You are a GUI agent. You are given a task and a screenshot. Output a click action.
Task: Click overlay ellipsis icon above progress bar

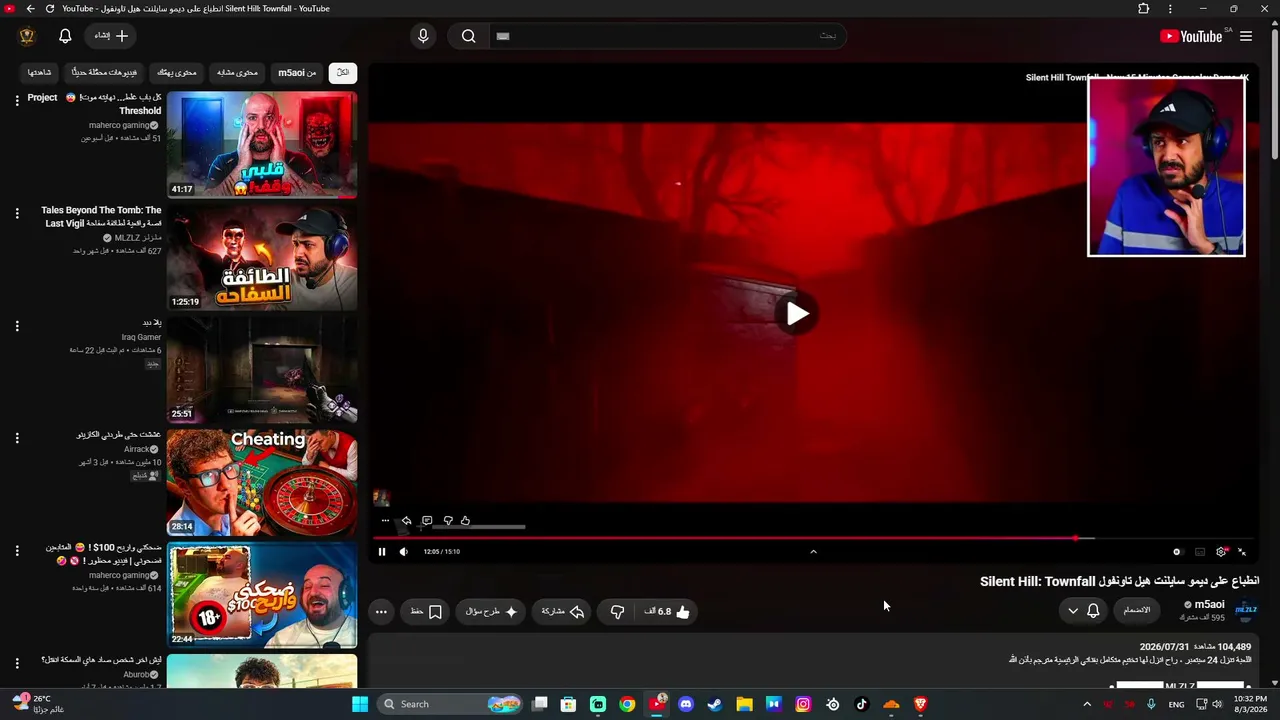(385, 521)
